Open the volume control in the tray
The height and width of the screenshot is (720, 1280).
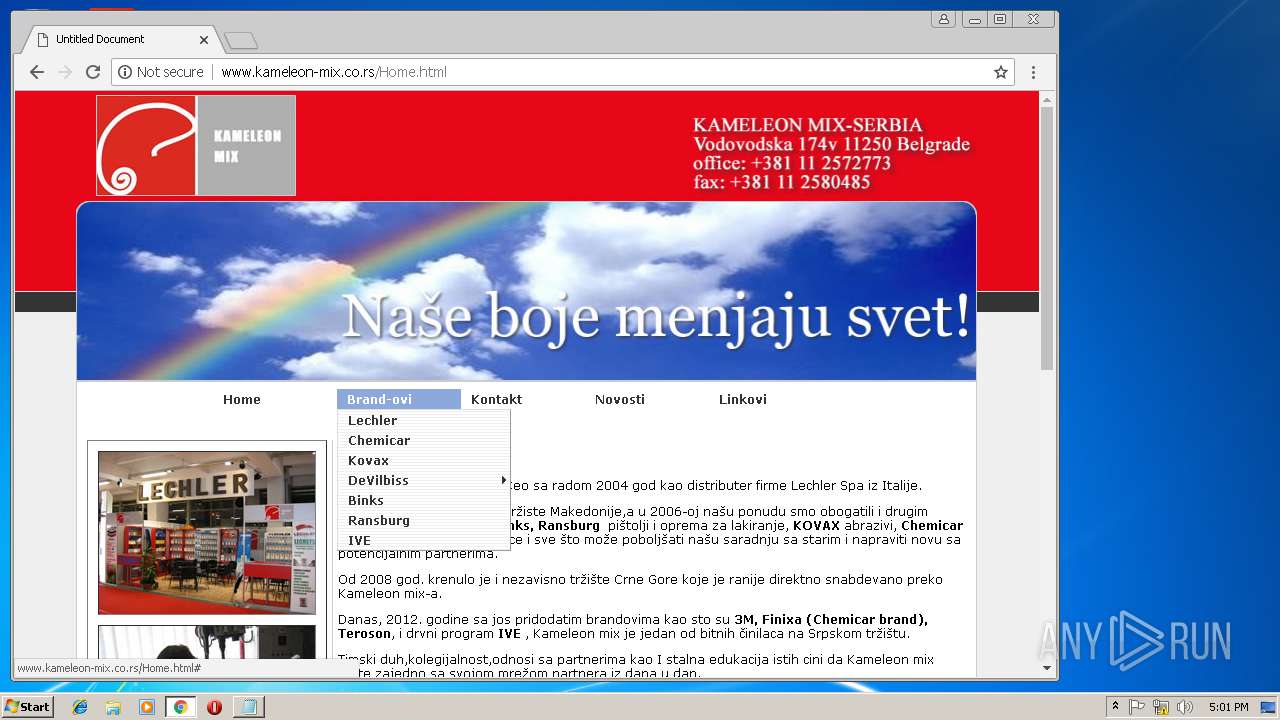coord(1185,707)
